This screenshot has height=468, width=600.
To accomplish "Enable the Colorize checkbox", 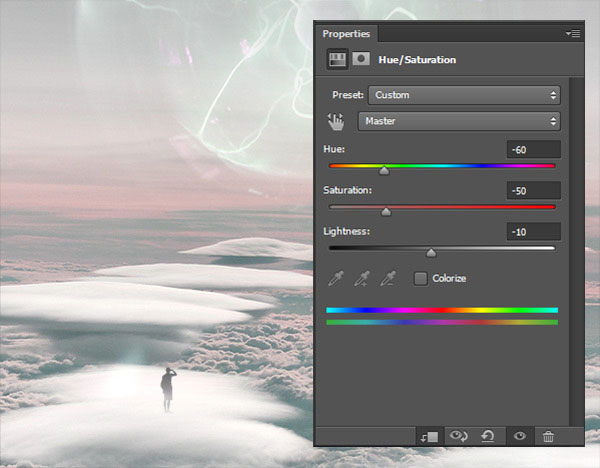I will pos(421,278).
